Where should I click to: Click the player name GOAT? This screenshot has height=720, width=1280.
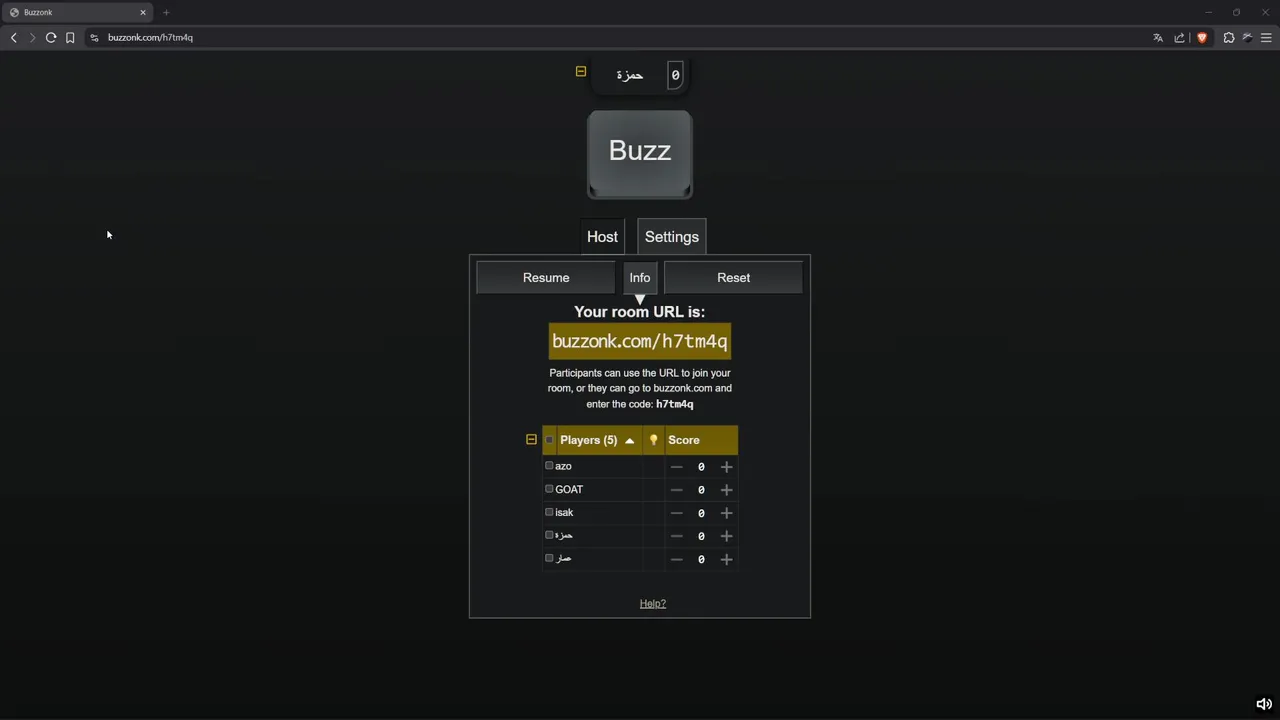click(x=569, y=489)
